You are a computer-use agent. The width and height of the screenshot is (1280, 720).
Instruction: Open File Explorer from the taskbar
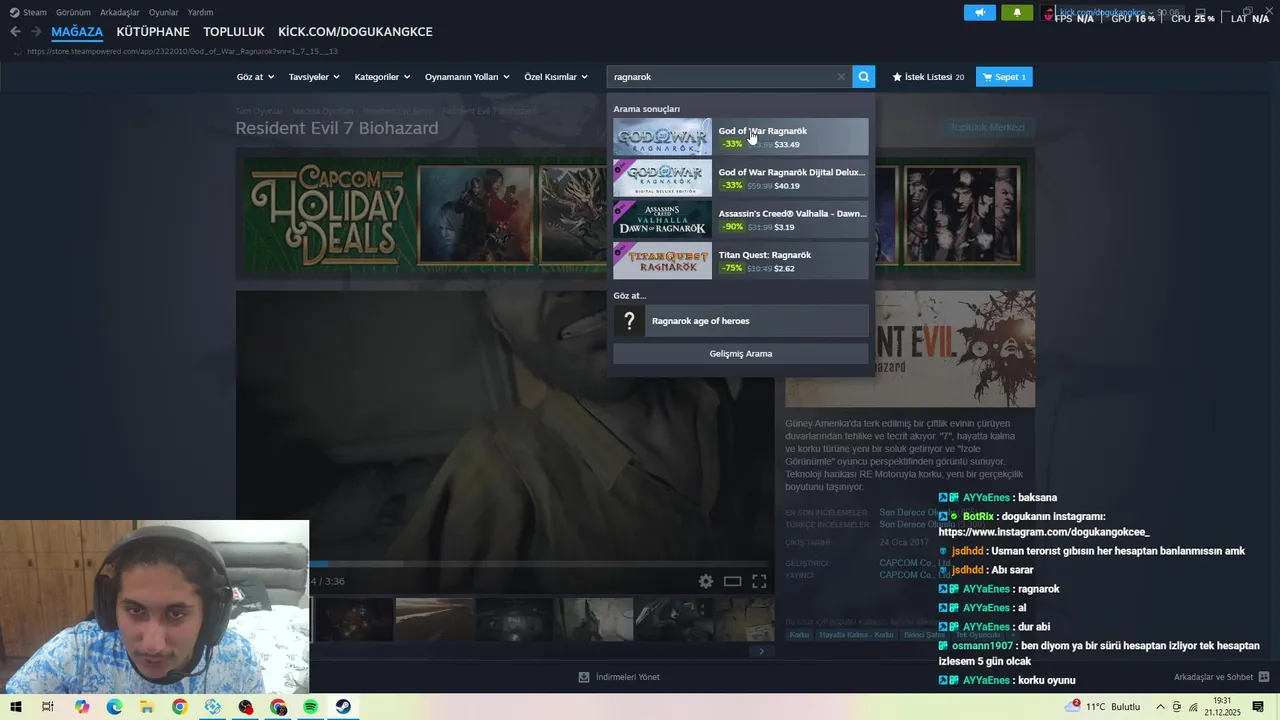point(147,707)
